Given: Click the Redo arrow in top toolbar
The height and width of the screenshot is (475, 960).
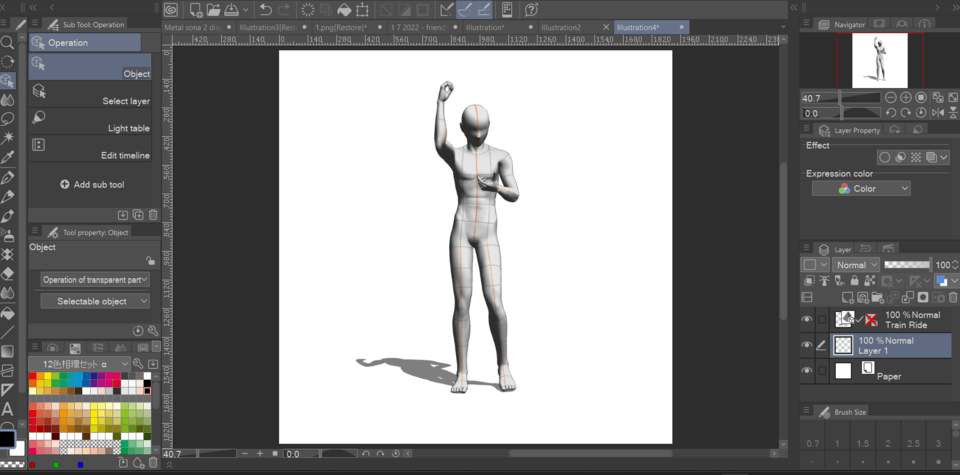Looking at the screenshot, I should (283, 9).
